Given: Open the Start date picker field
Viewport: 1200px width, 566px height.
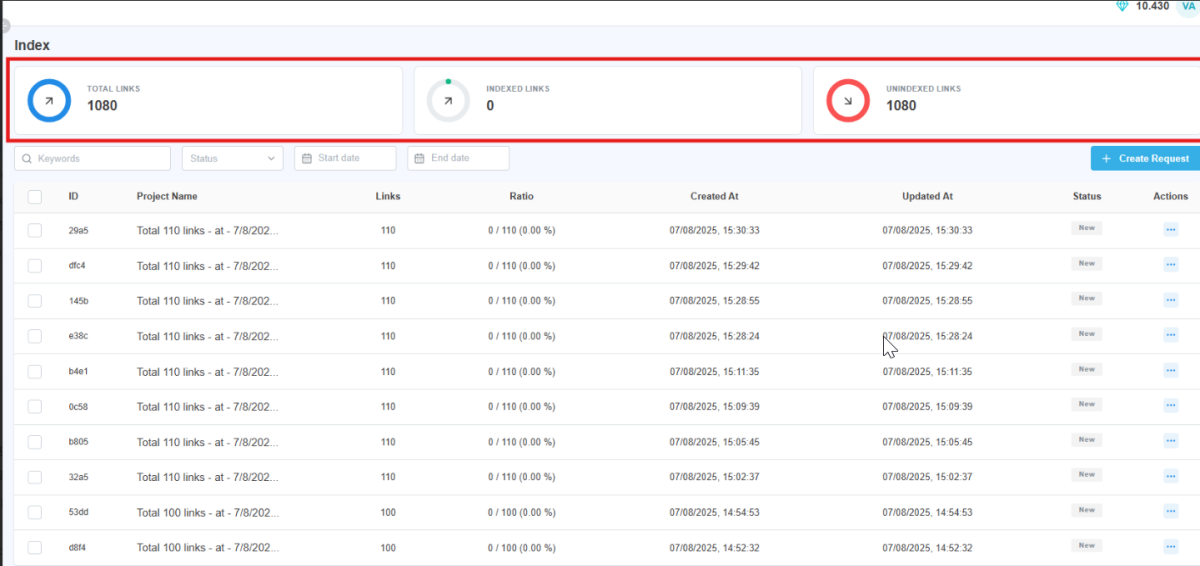Looking at the screenshot, I should (x=345, y=159).
